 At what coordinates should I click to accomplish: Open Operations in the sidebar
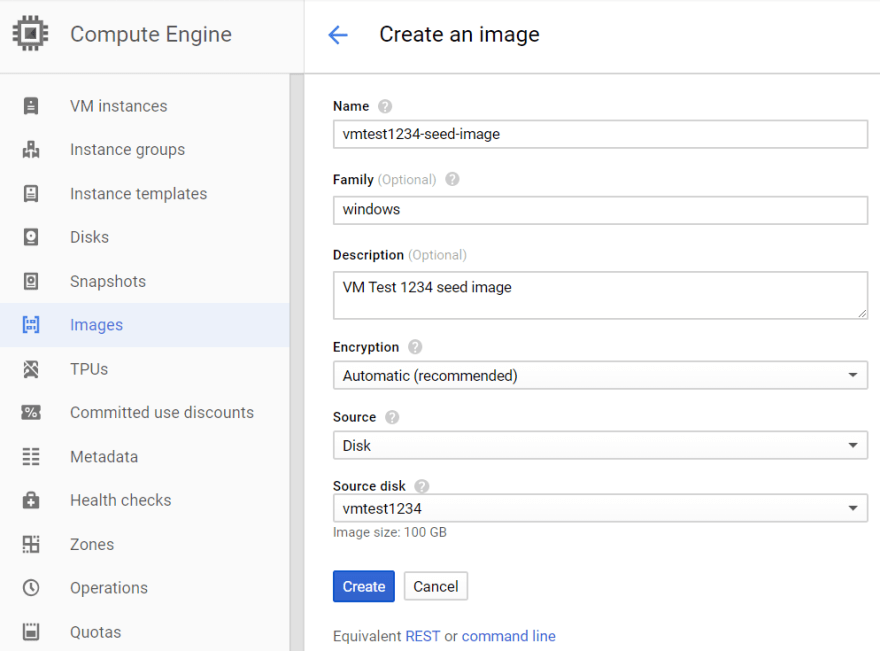pyautogui.click(x=145, y=588)
